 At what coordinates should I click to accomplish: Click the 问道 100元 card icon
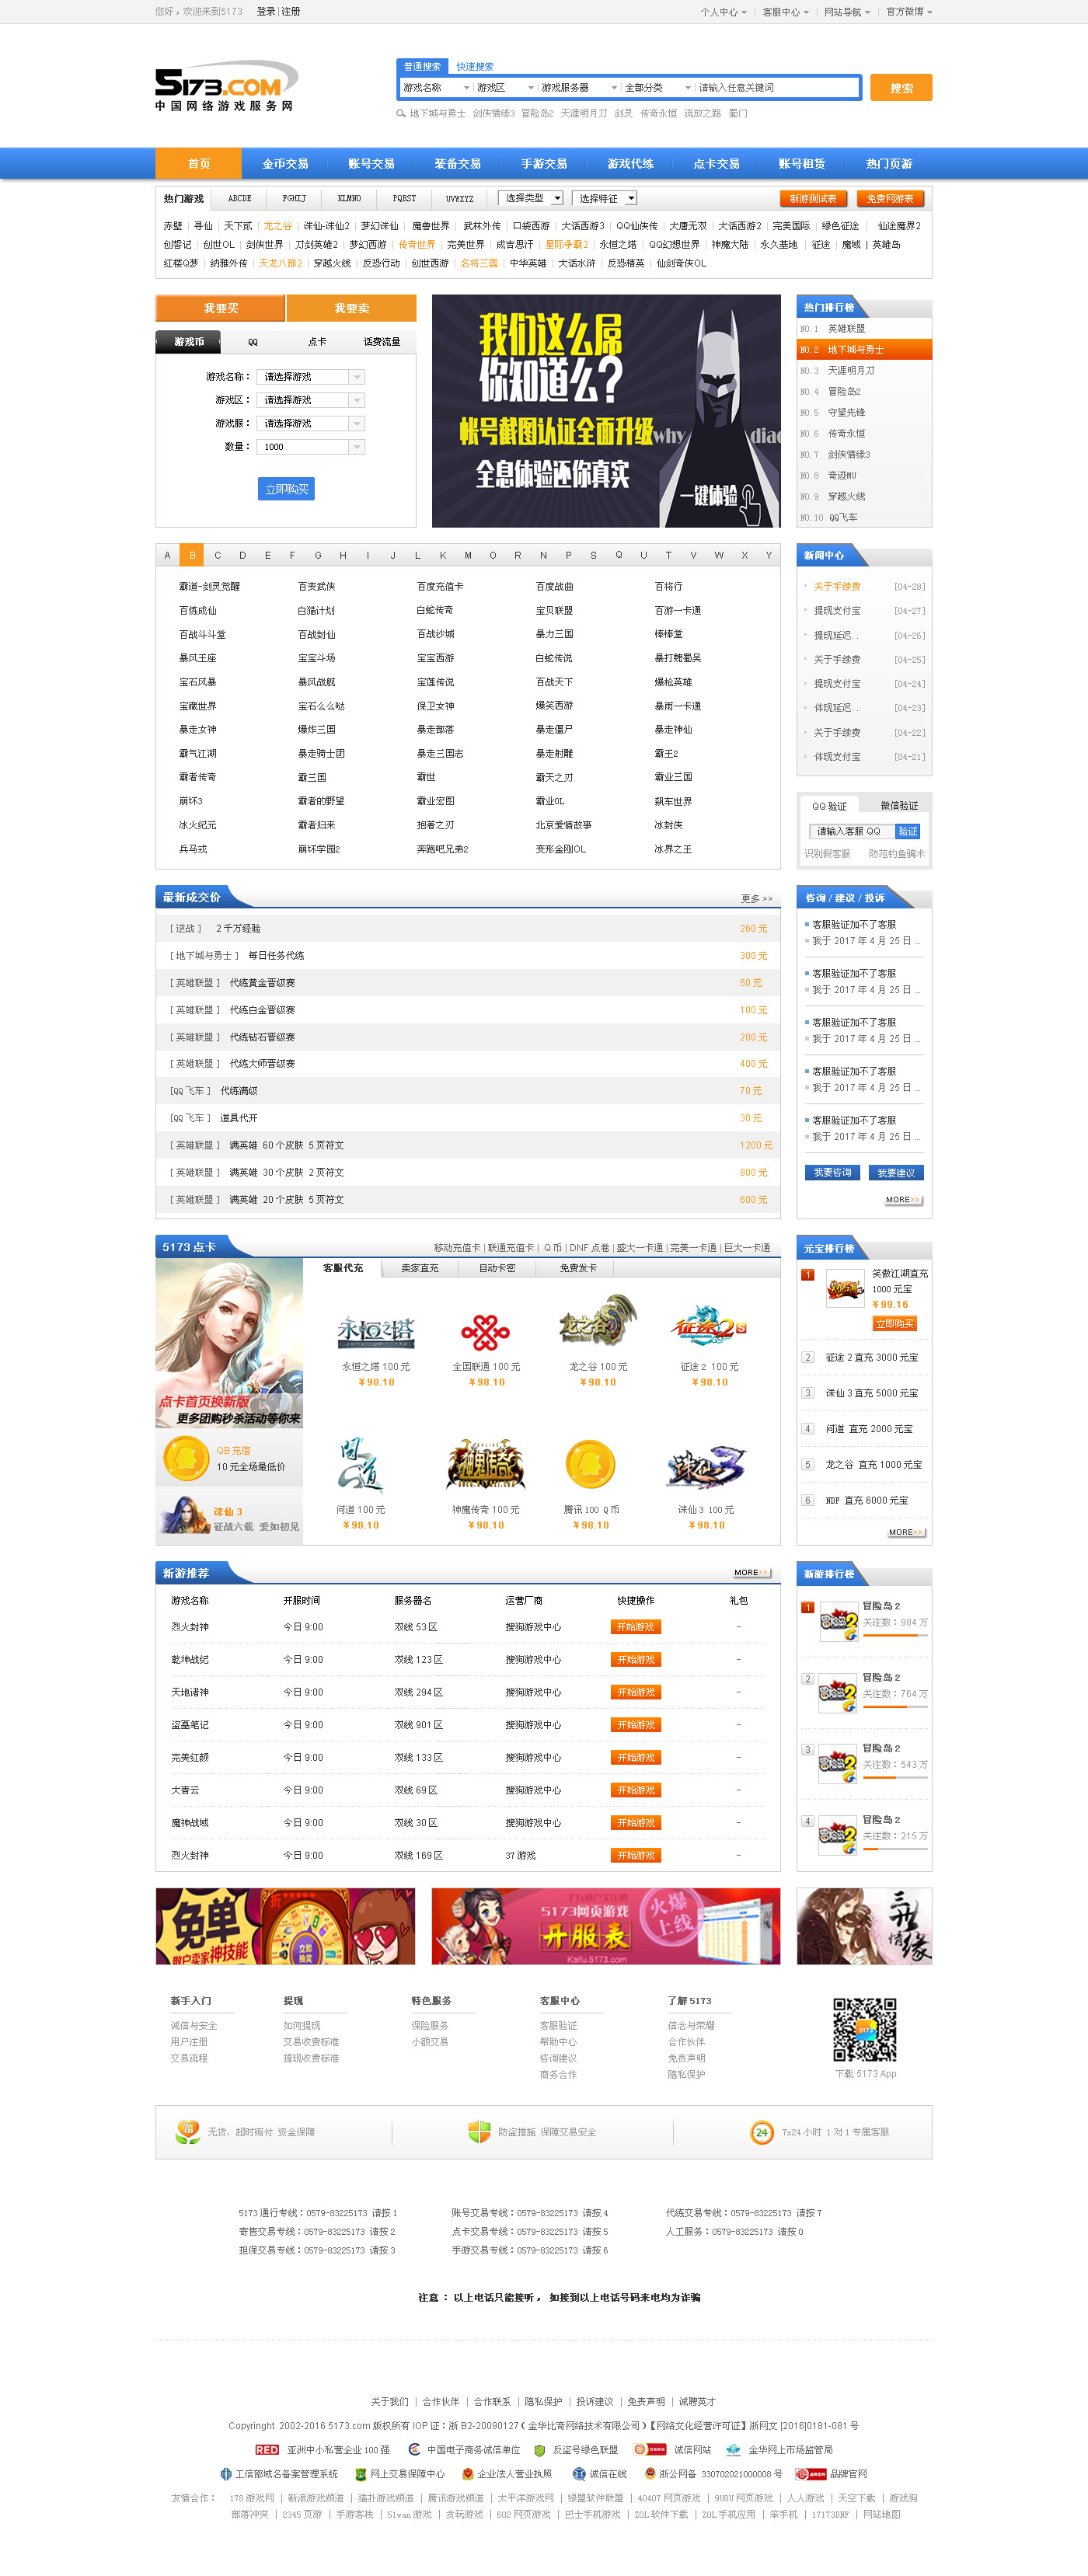tap(360, 1465)
